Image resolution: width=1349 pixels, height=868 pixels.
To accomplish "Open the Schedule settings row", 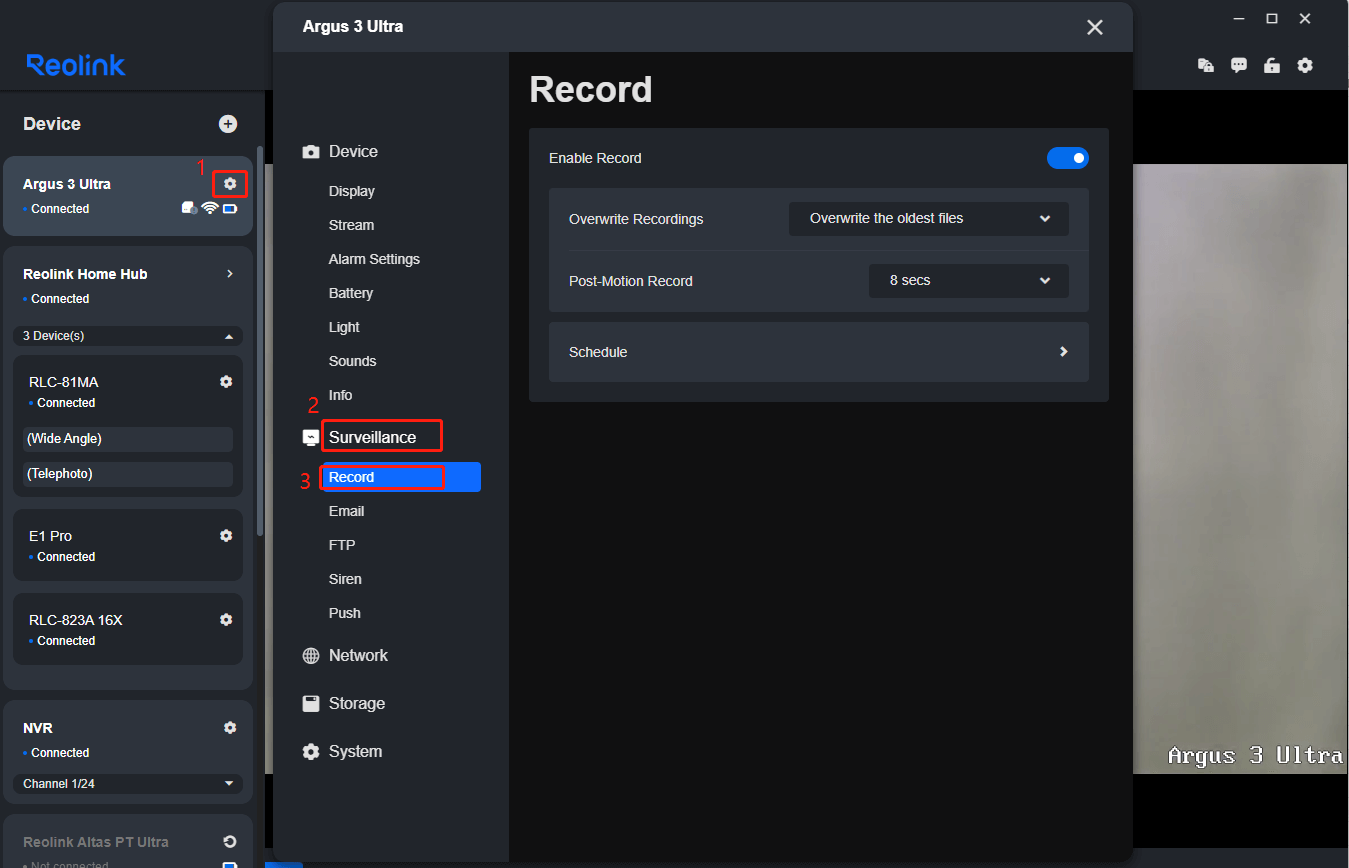I will tap(819, 352).
